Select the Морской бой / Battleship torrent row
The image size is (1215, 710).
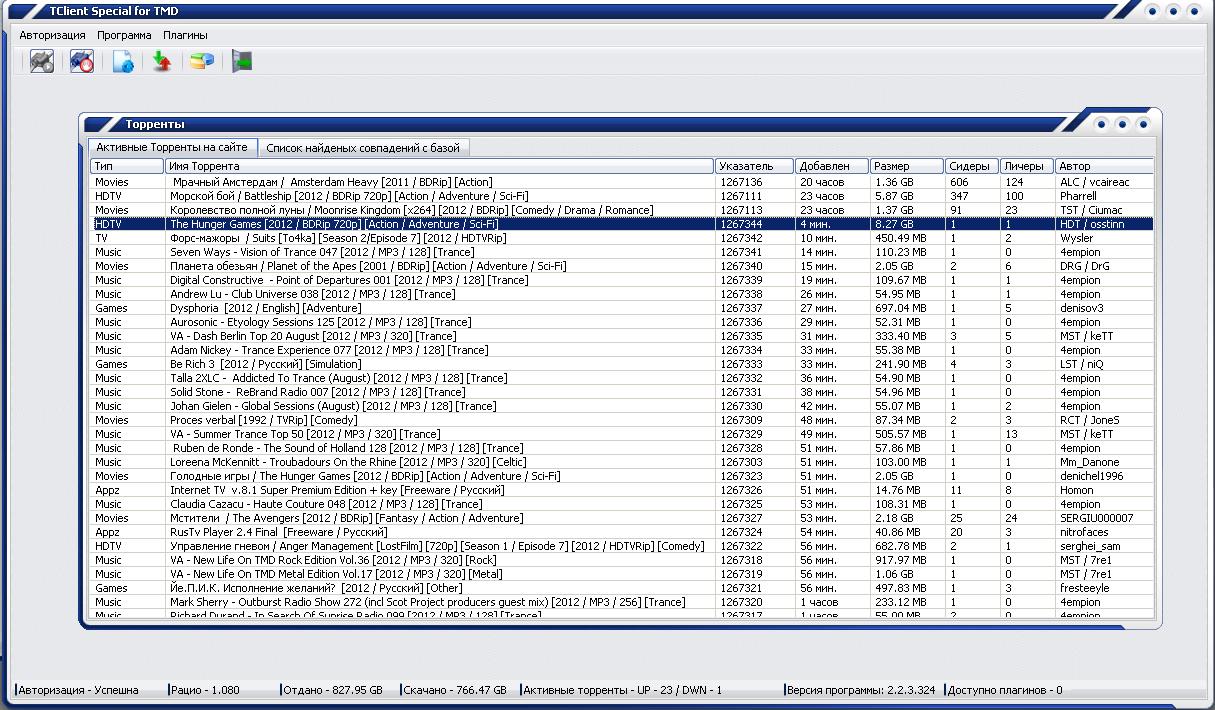[x=621, y=196]
